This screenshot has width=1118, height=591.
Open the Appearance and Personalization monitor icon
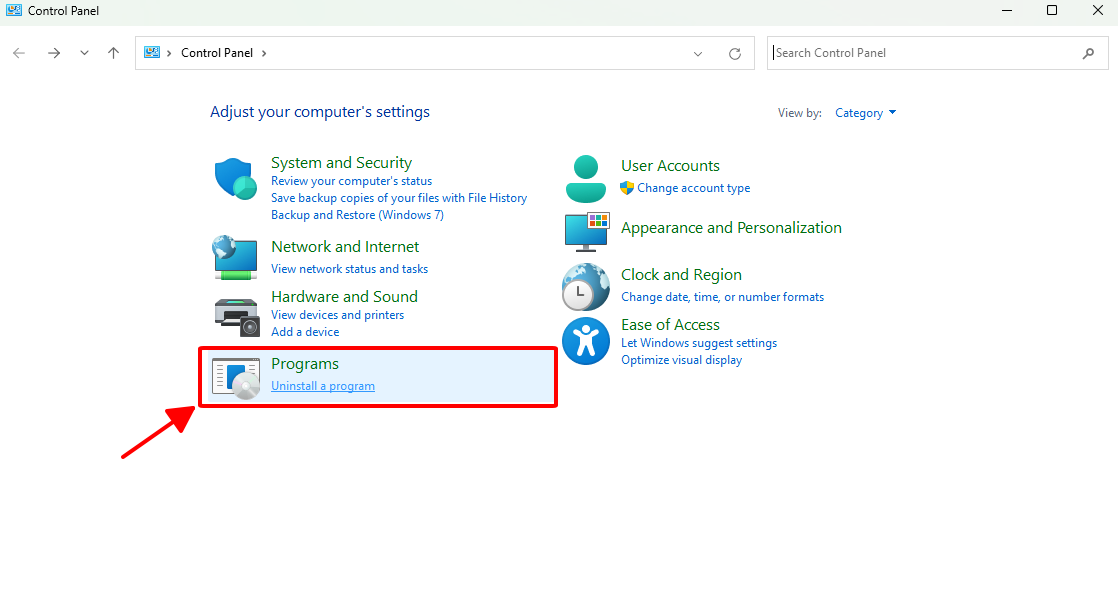pos(585,230)
